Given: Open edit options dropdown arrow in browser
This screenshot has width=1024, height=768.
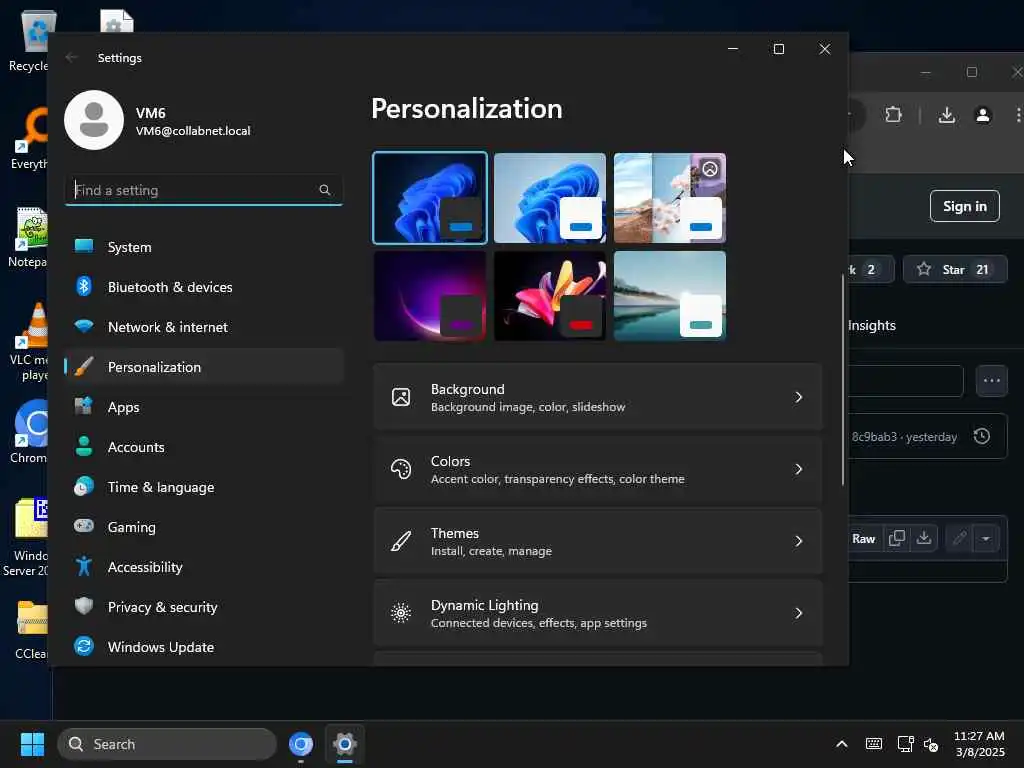Looking at the screenshot, I should tap(986, 539).
